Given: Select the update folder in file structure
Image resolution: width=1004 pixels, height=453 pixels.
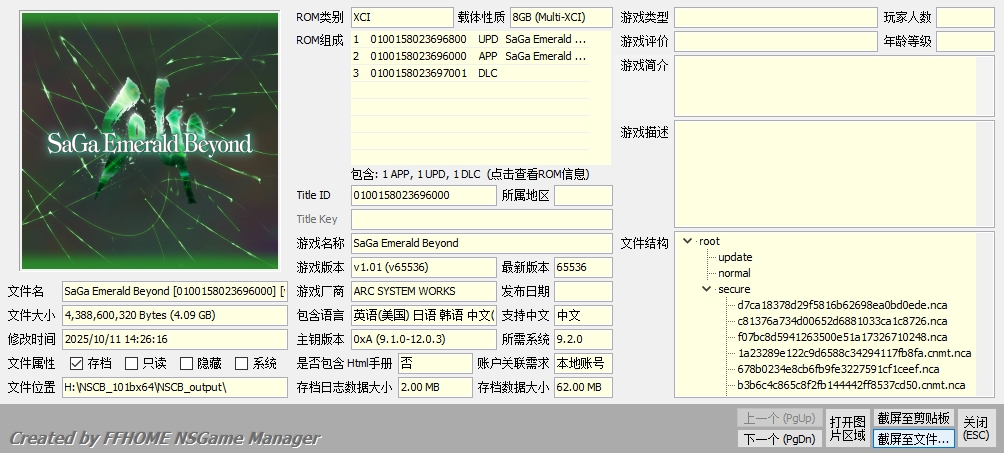Looking at the screenshot, I should pyautogui.click(x=735, y=257).
